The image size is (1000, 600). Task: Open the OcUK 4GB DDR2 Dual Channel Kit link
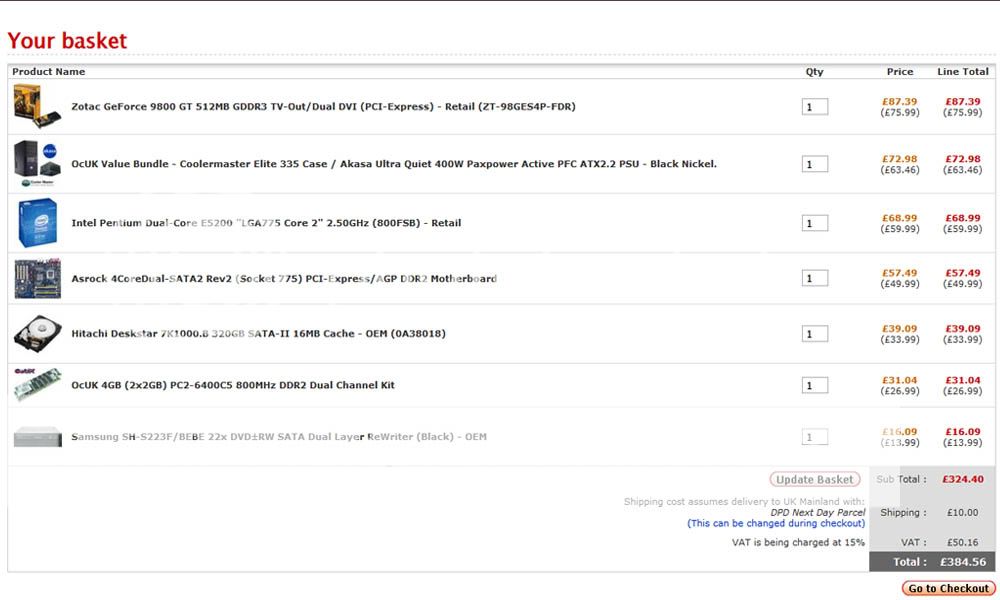[x=233, y=385]
